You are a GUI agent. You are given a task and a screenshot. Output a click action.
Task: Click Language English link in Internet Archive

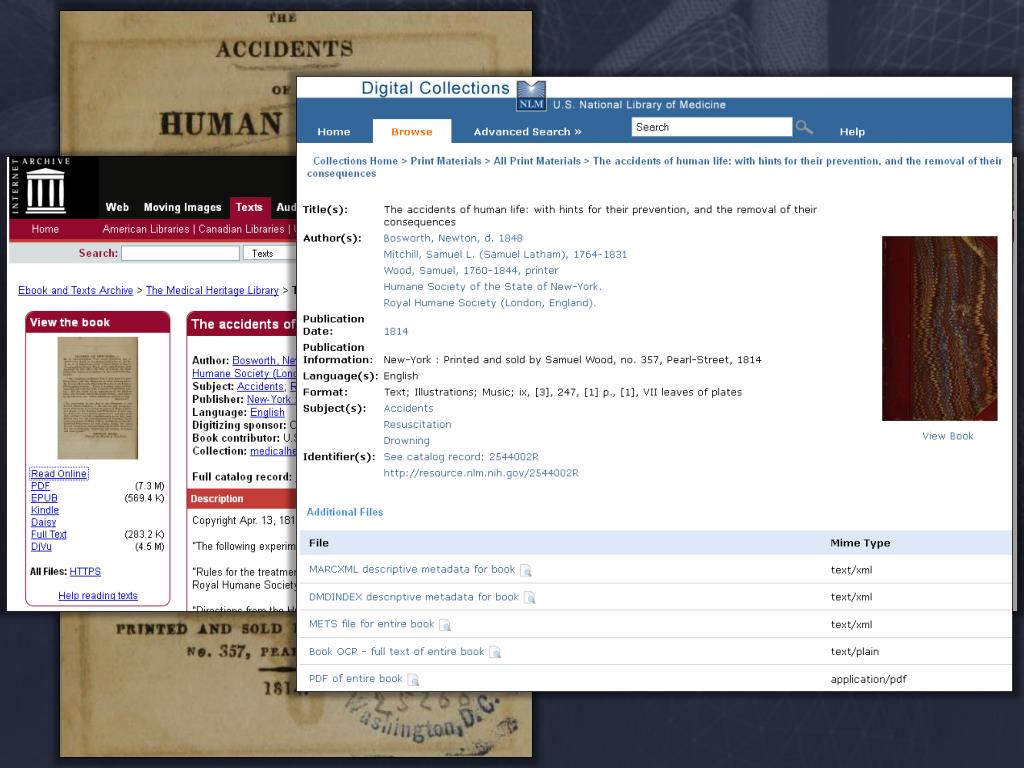(267, 413)
